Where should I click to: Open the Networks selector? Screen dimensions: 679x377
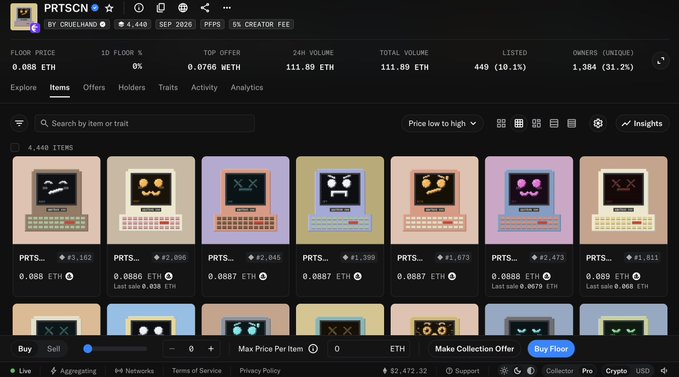point(134,371)
